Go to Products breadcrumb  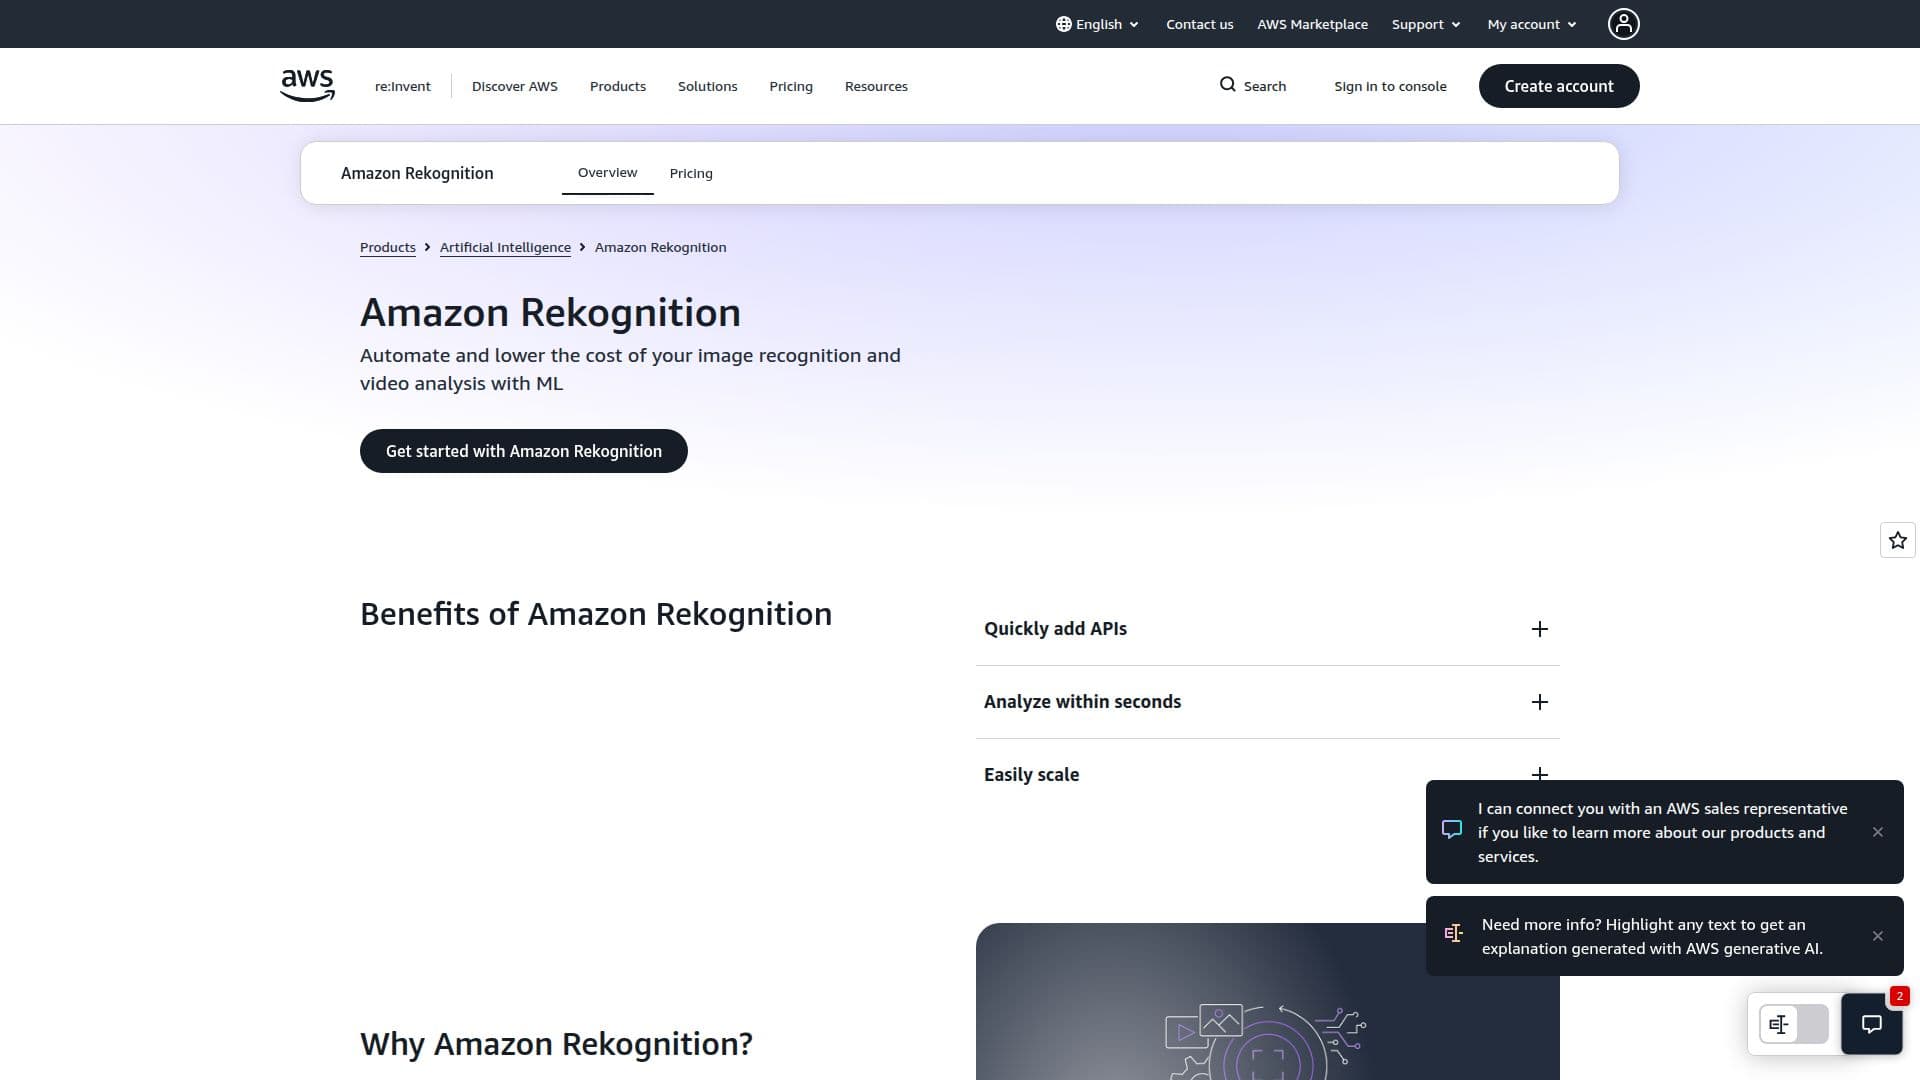point(387,247)
